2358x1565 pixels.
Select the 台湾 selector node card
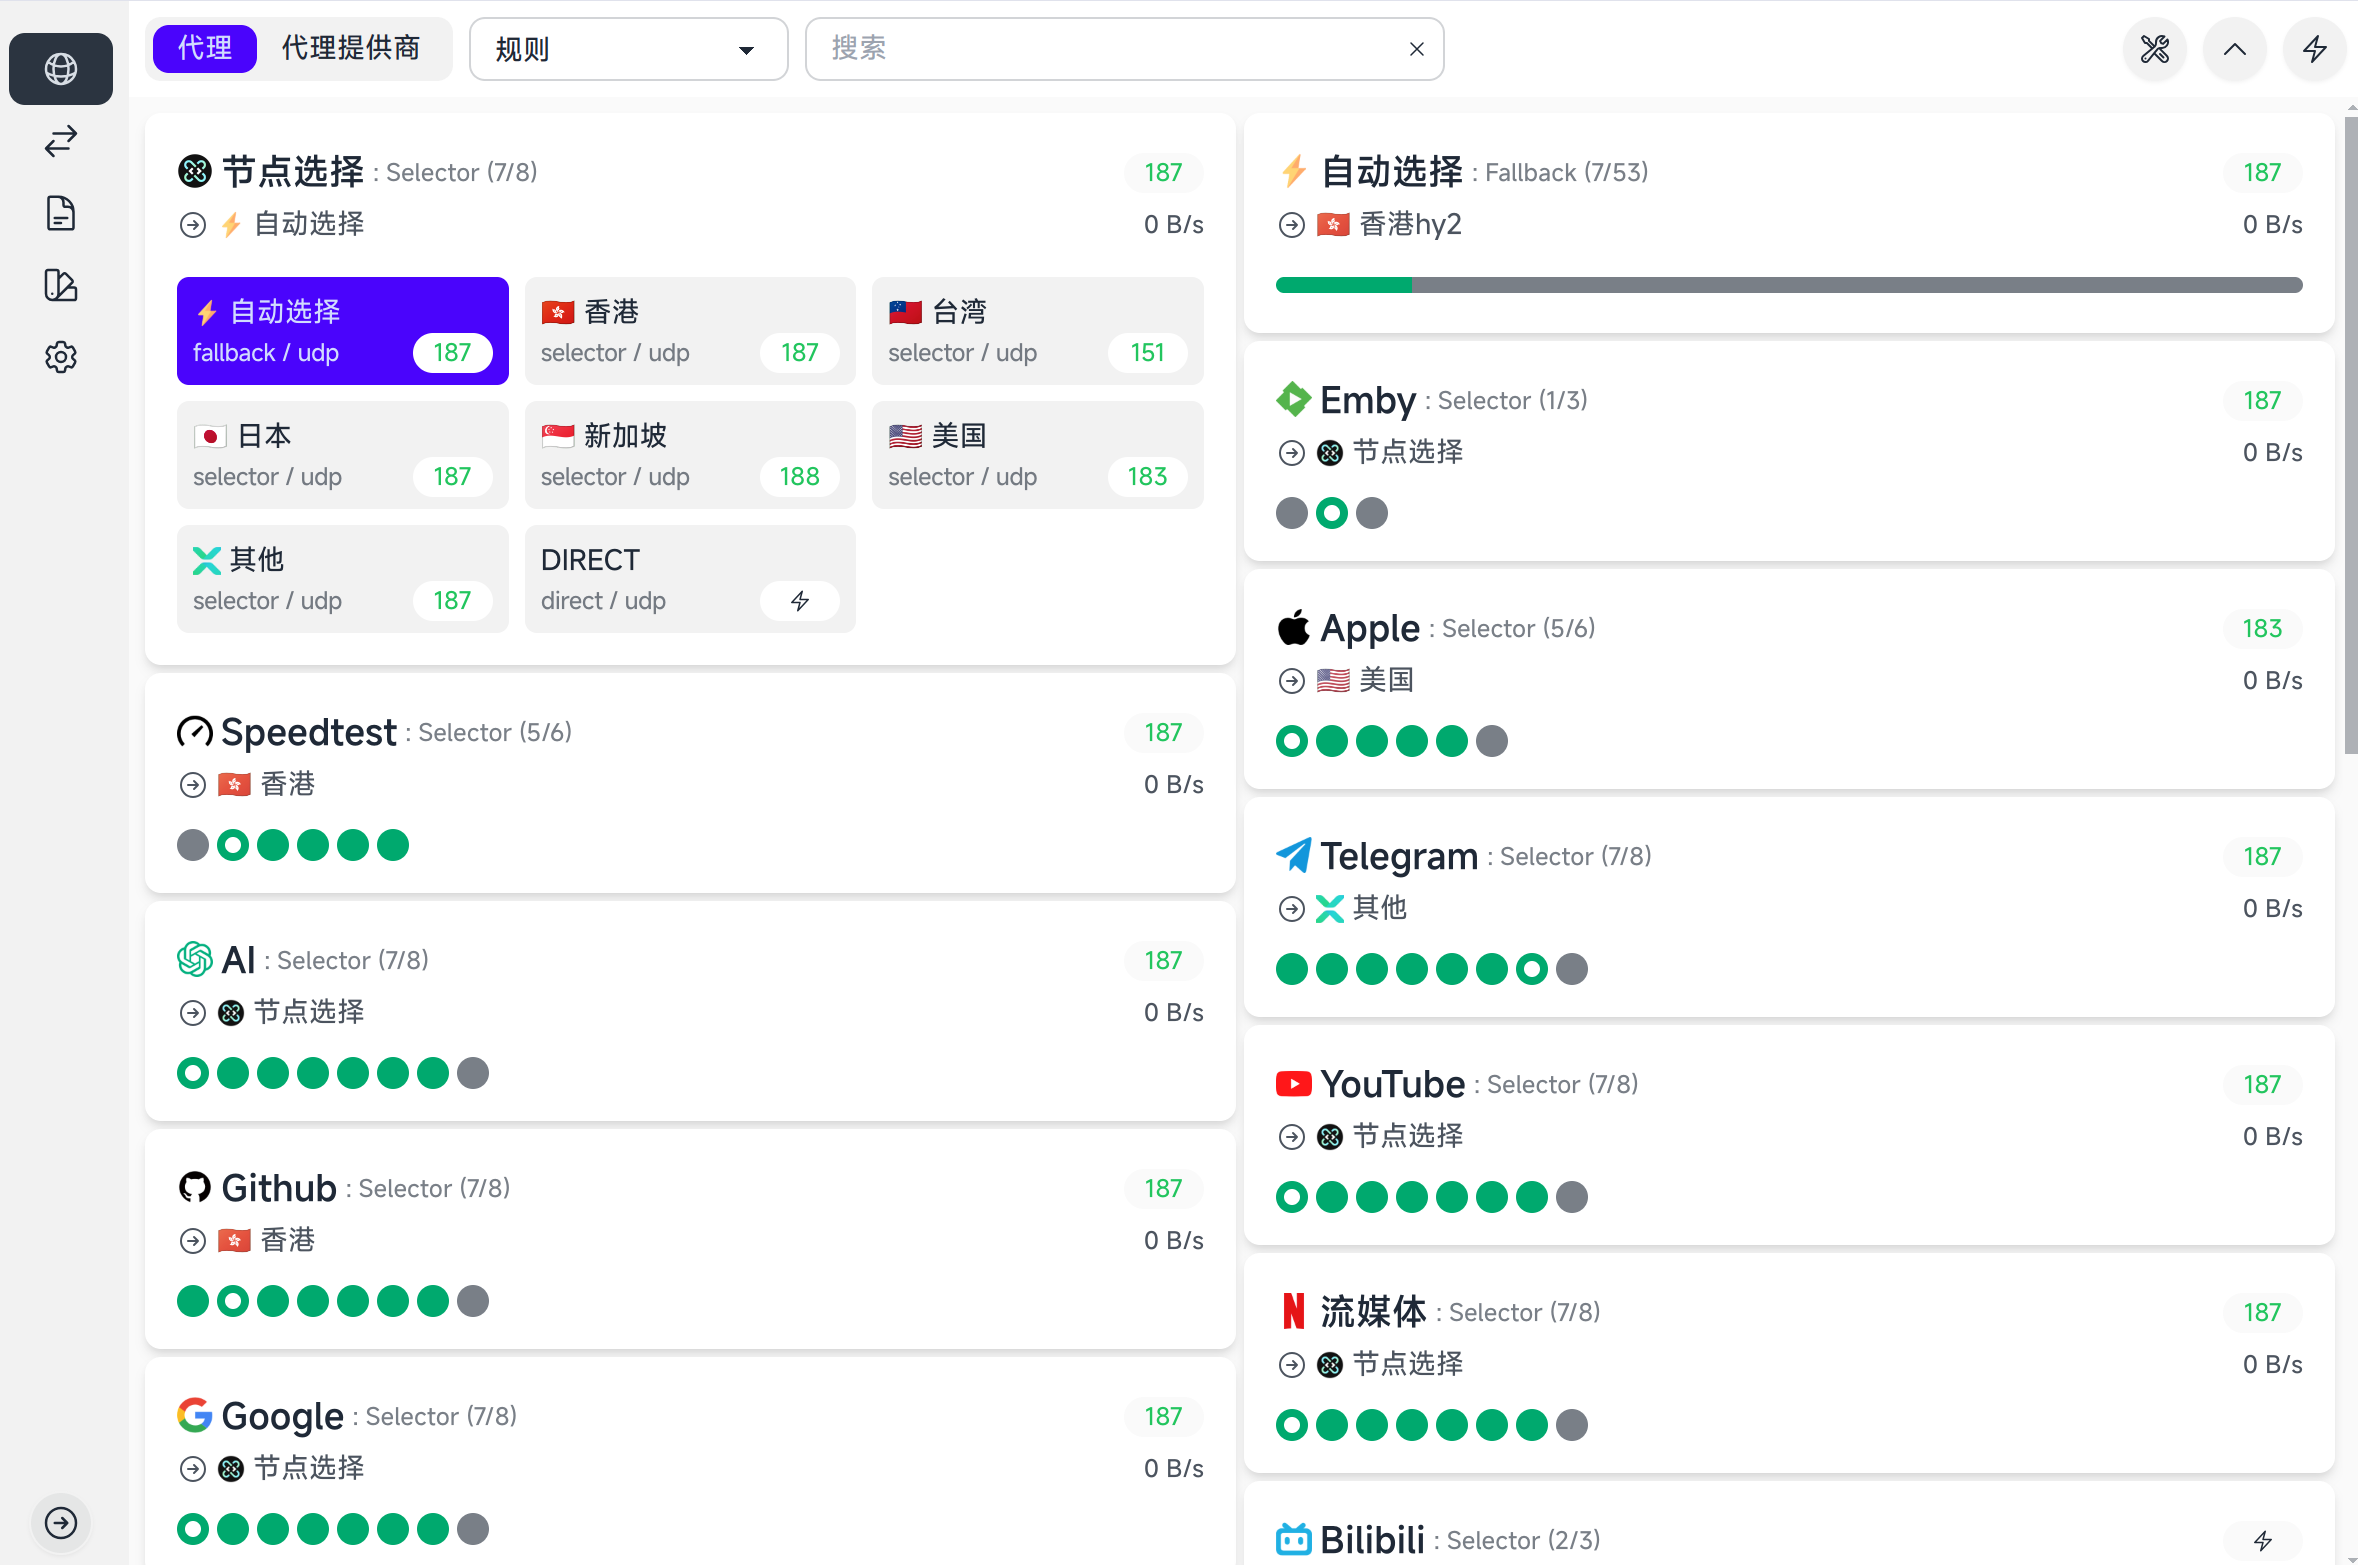click(1038, 331)
